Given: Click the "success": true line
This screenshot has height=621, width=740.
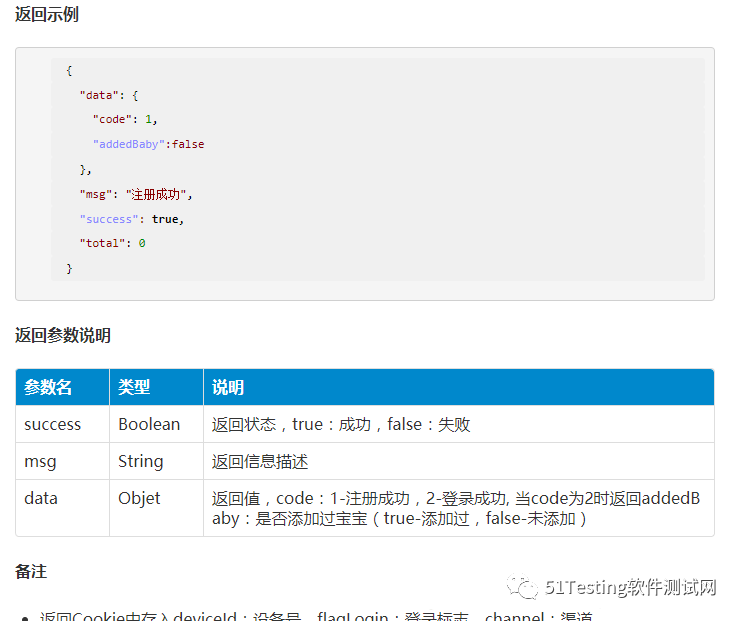Looking at the screenshot, I should click(132, 219).
